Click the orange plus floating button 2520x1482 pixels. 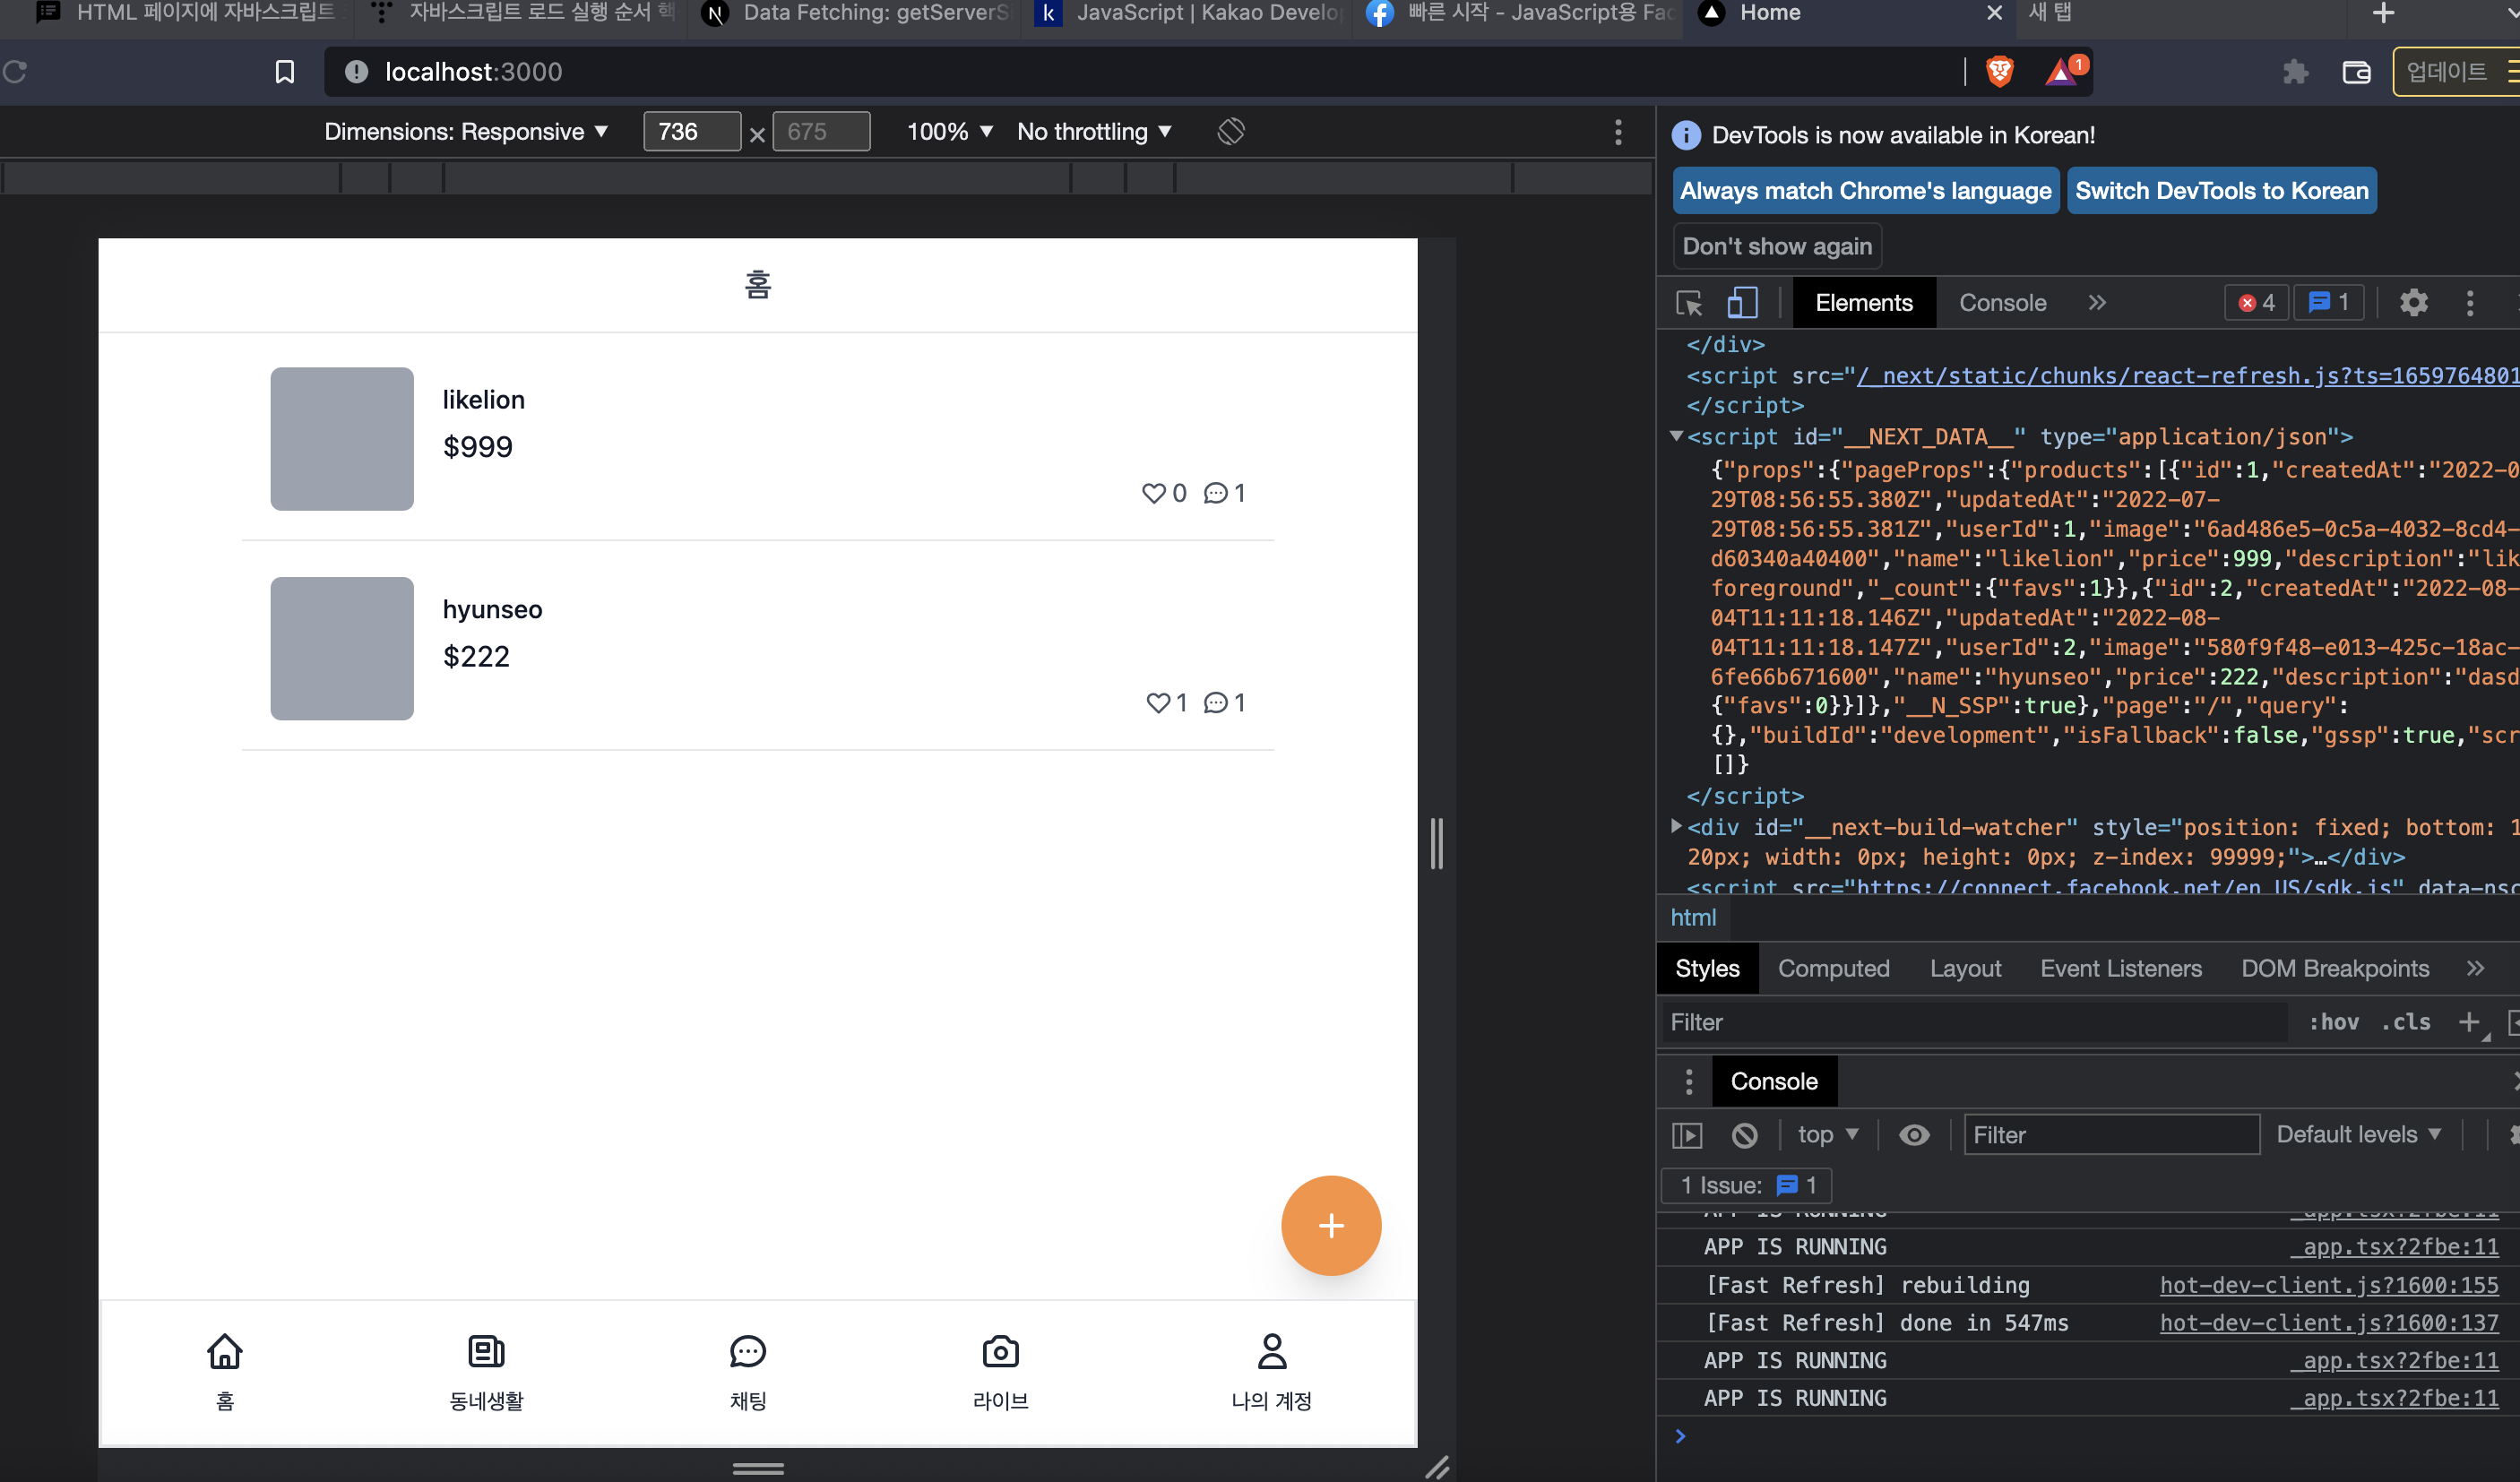click(1330, 1225)
